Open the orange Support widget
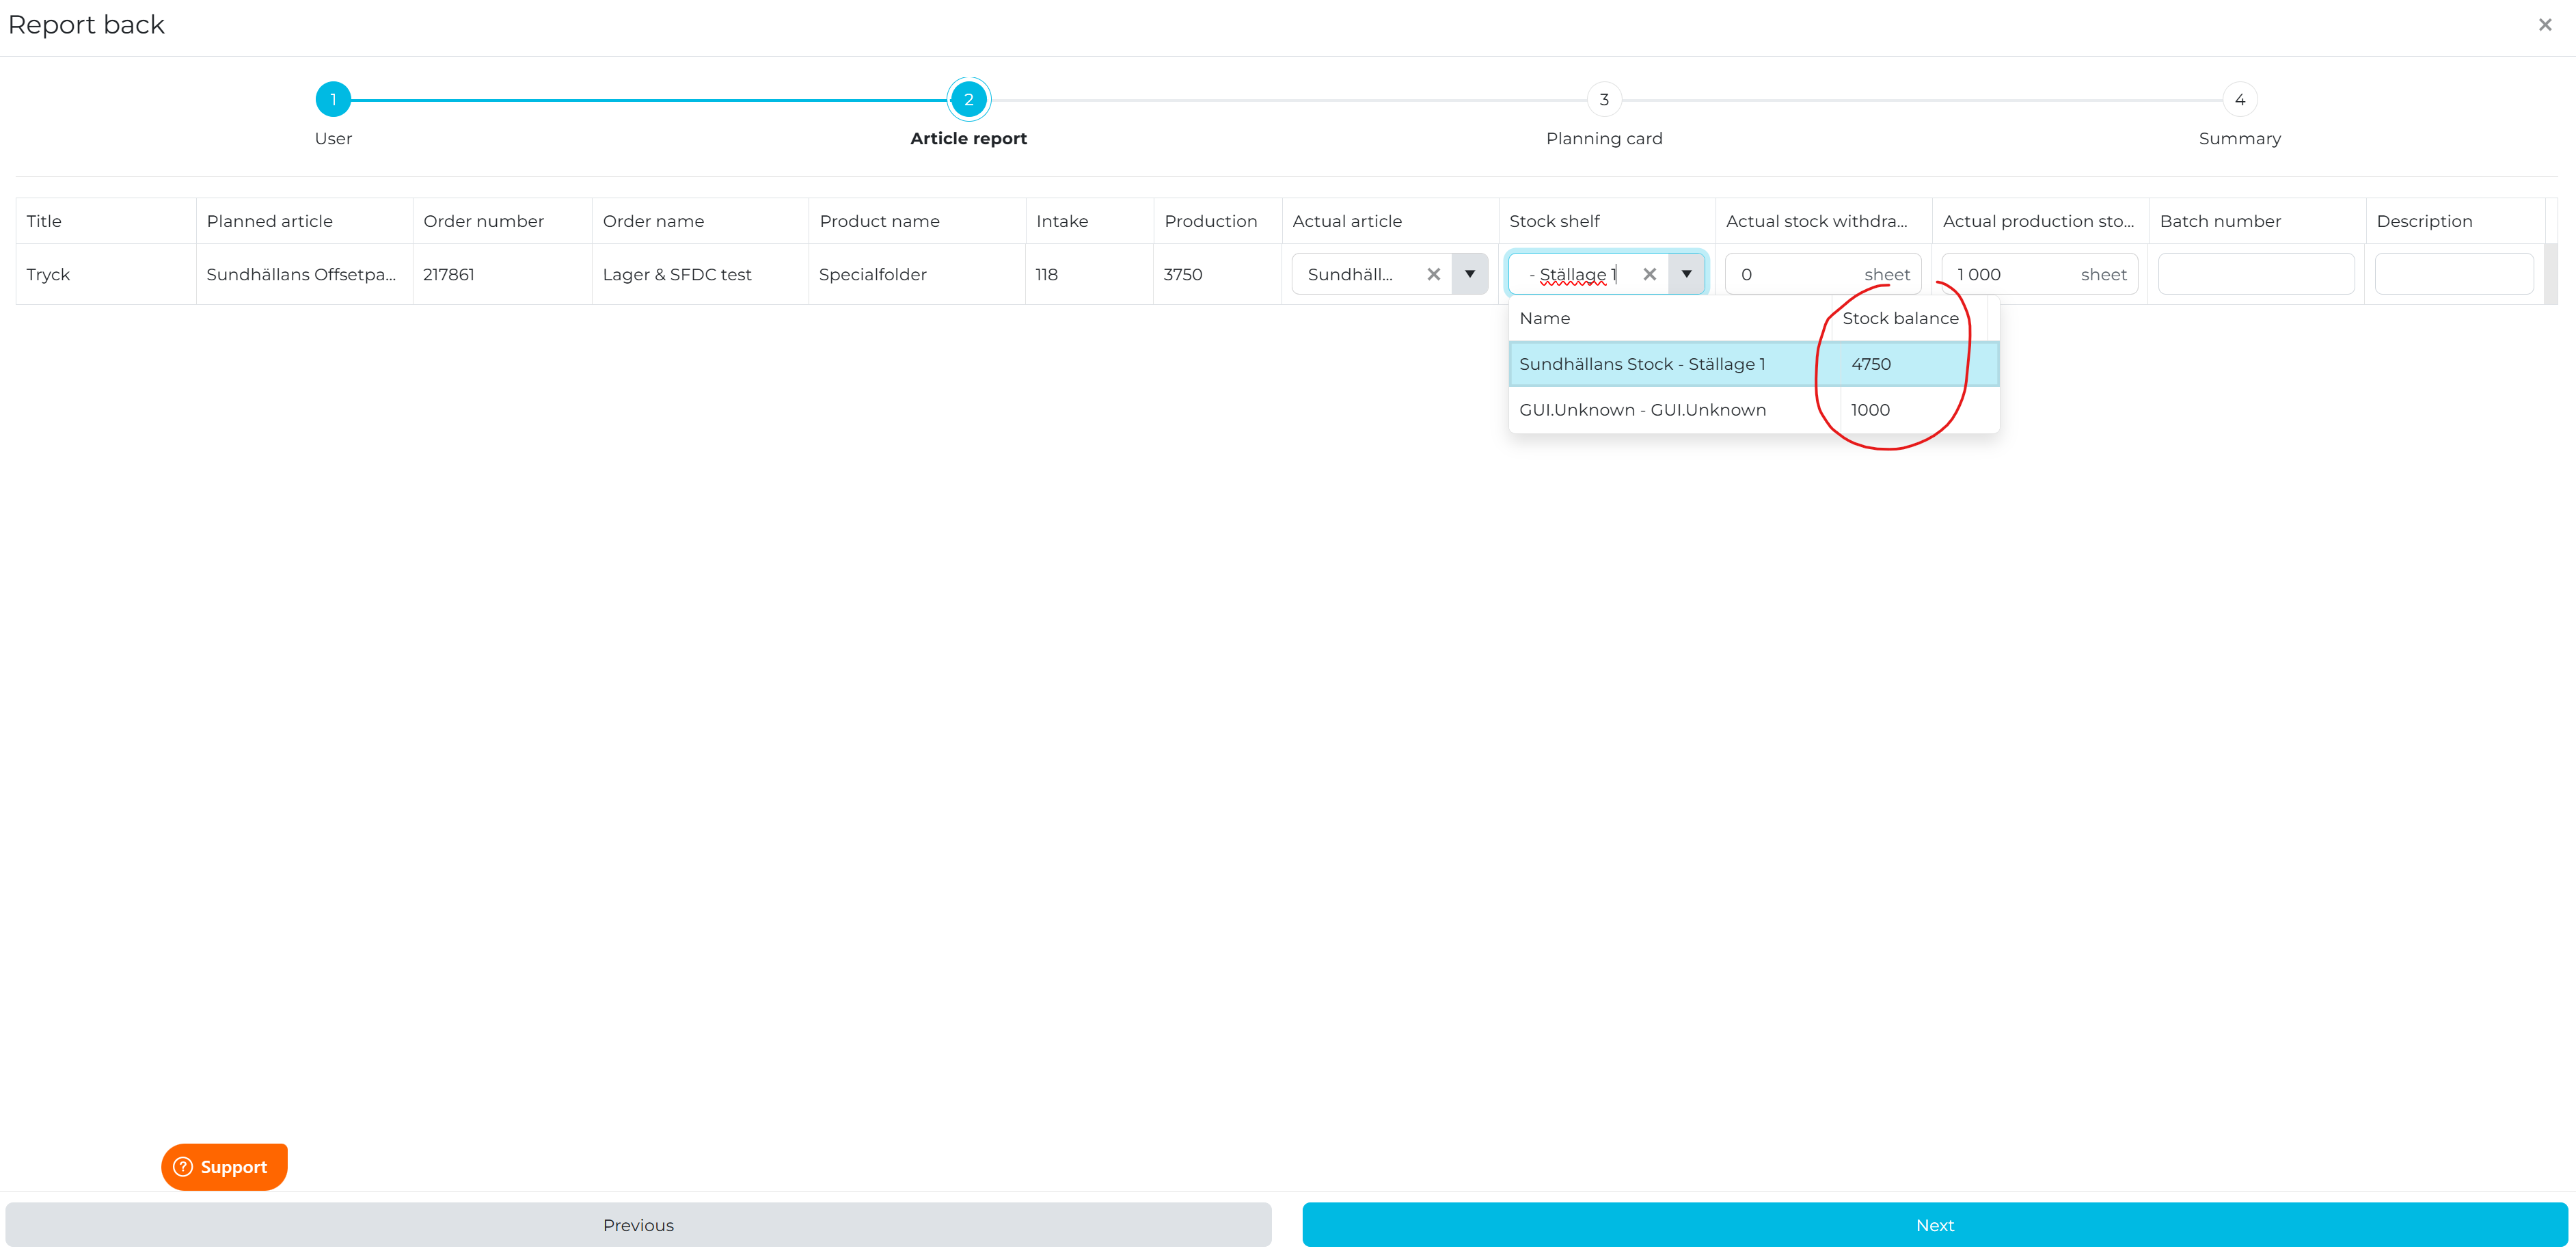The width and height of the screenshot is (2576, 1253). click(x=224, y=1166)
